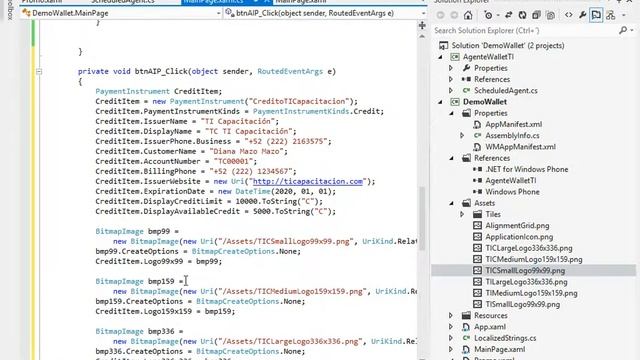640x360 pixels.
Task: Select the Windows Phone reference
Action: point(513,192)
